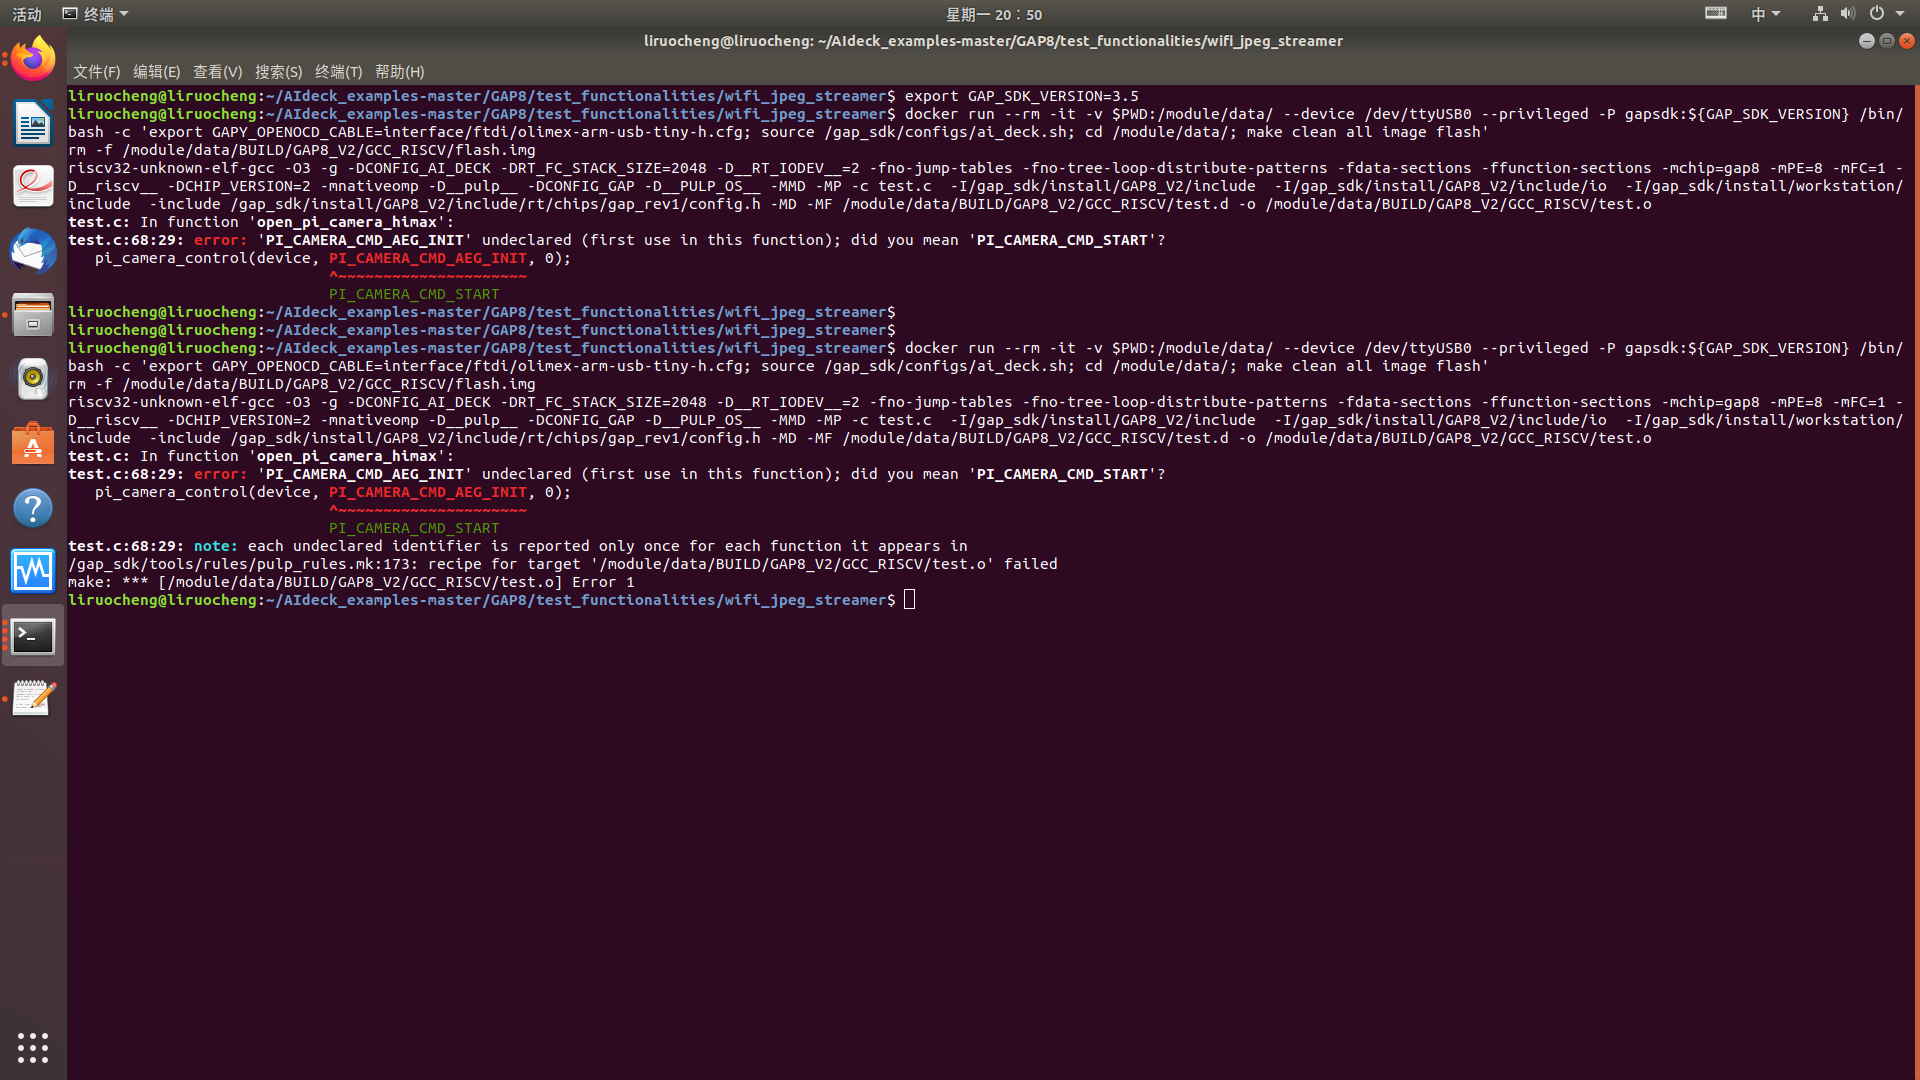Open the 文件(F) menu
Screen dimensions: 1920x1080
(x=96, y=72)
